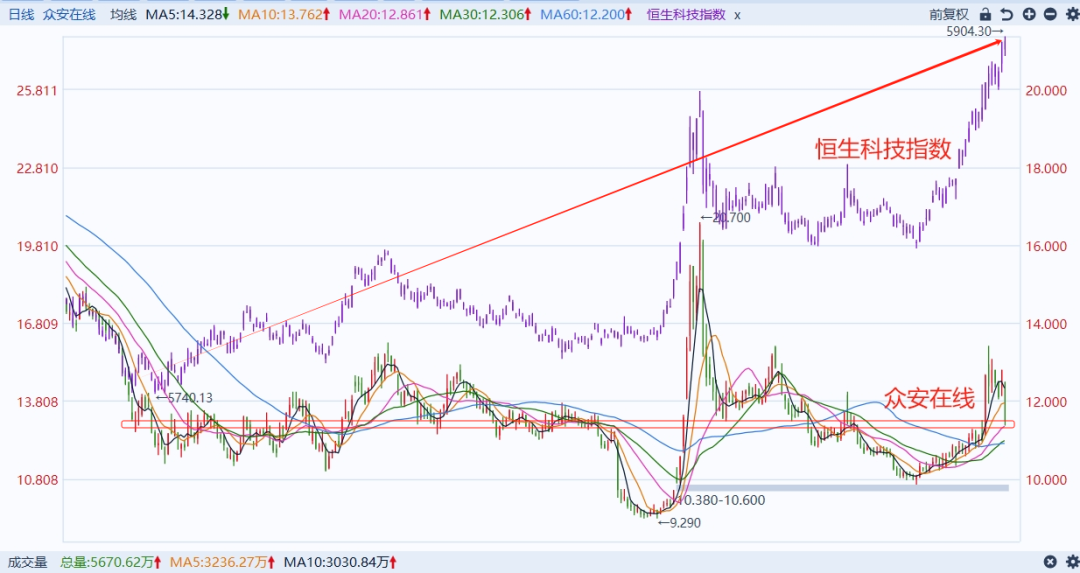Viewport: 1080px width, 573px height.
Task: Click the volume MA10:3030.84万 value
Action: click(340, 562)
